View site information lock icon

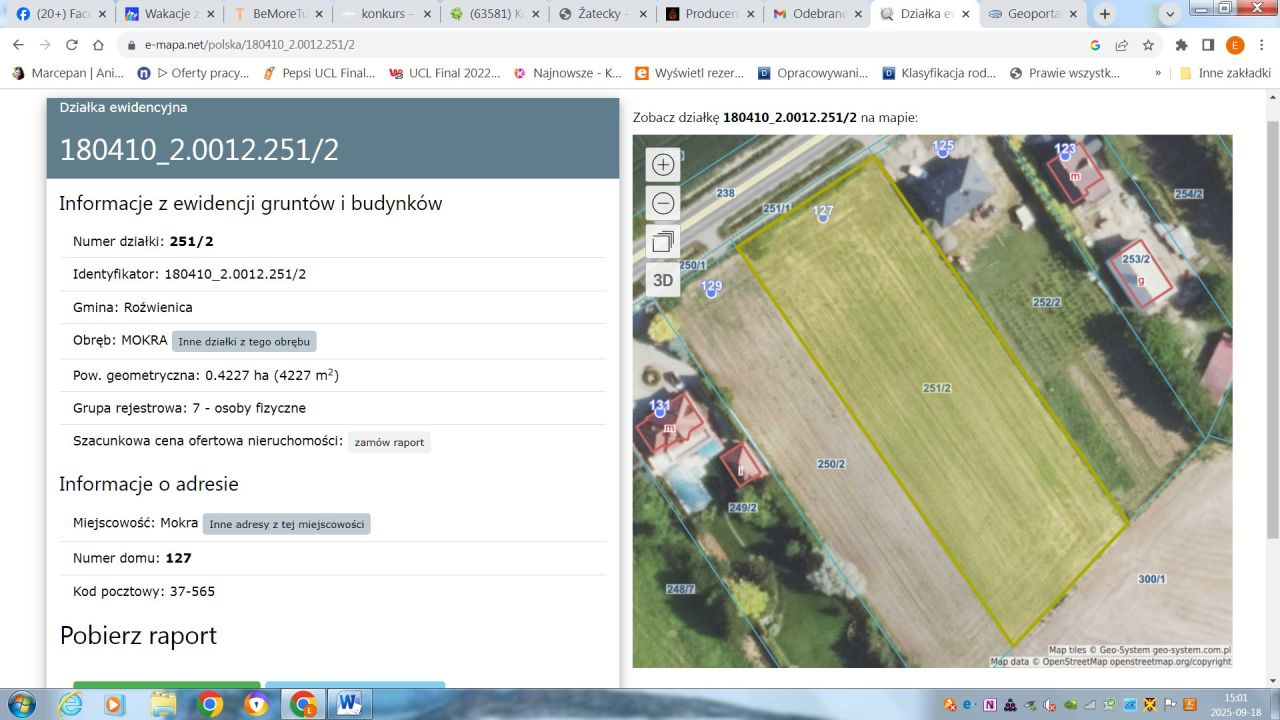pyautogui.click(x=130, y=45)
